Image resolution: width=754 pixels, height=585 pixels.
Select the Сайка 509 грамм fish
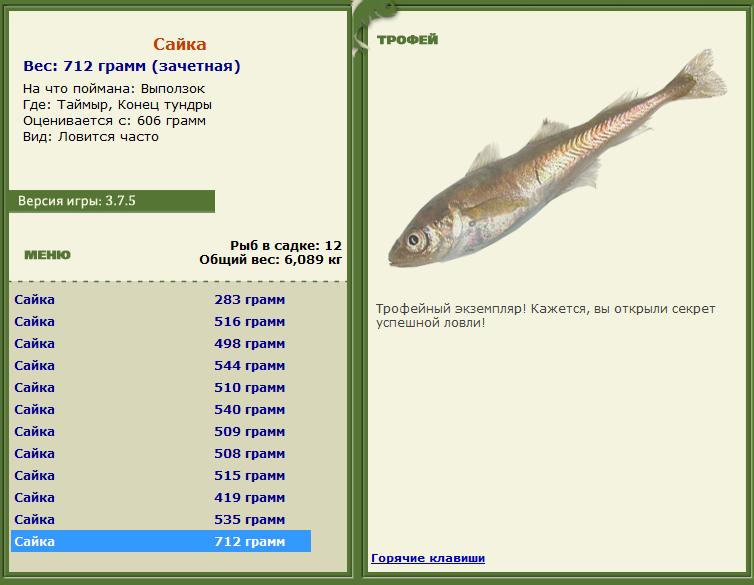(x=160, y=432)
